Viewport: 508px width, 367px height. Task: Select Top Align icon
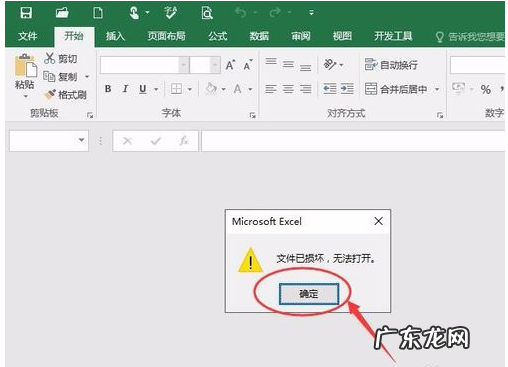(x=271, y=63)
